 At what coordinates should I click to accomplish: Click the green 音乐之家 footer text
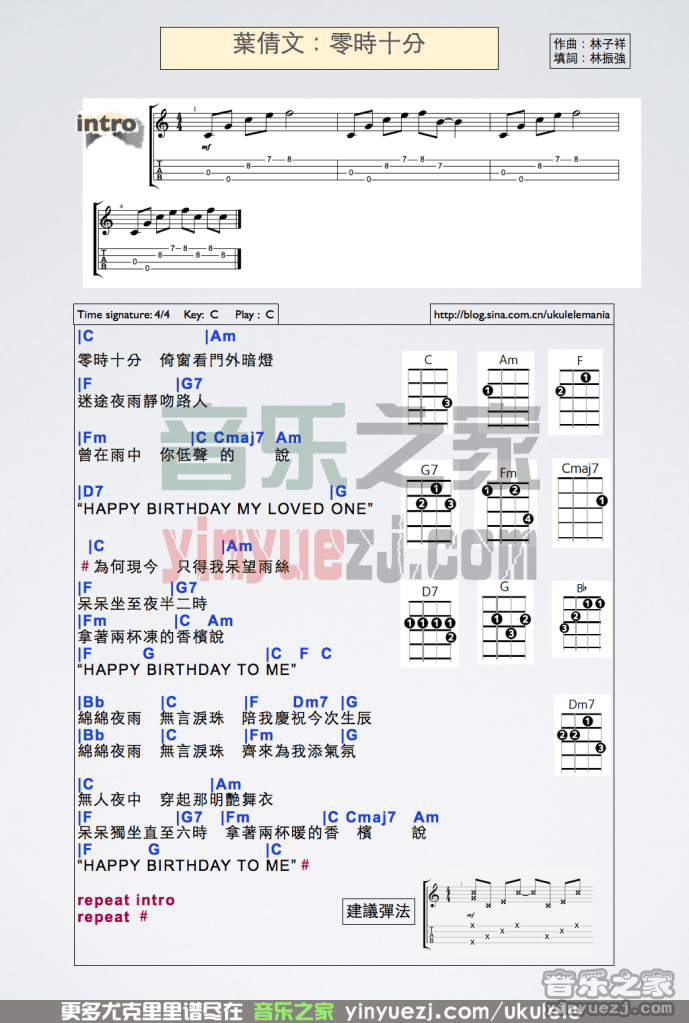click(294, 1011)
